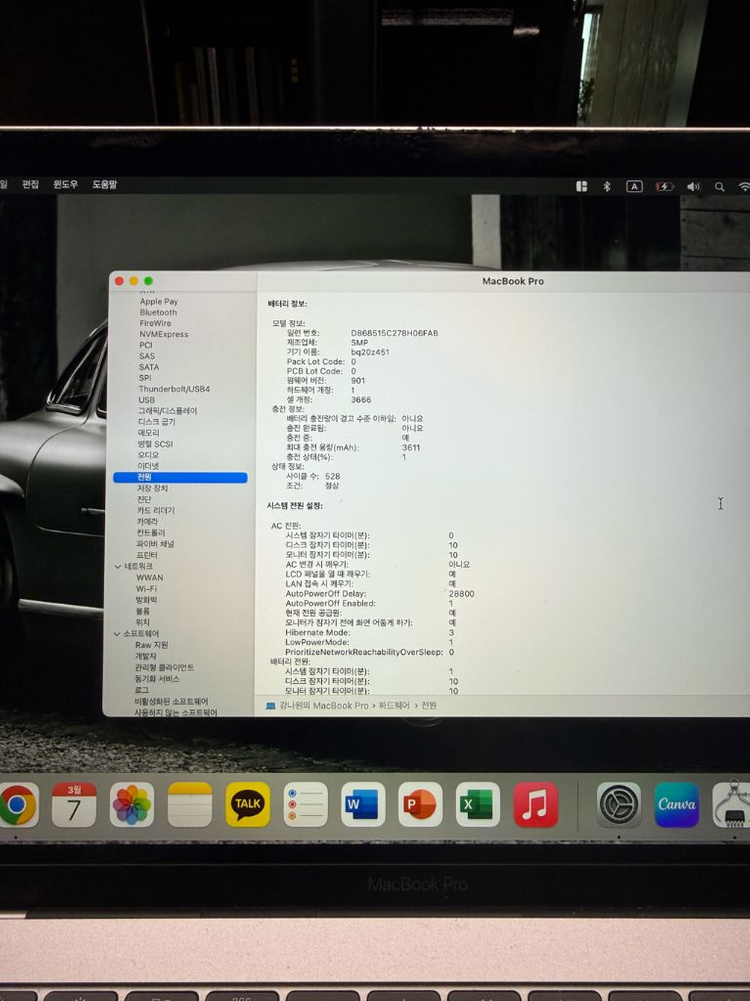This screenshot has height=1001, width=750.
Task: Open the volume control in menu bar
Action: tap(693, 186)
